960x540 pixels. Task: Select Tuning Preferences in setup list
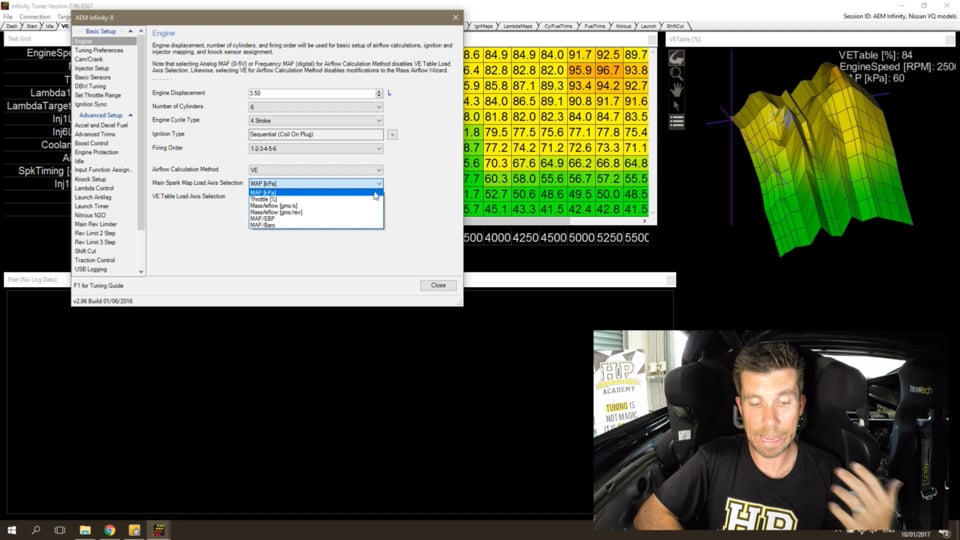99,50
